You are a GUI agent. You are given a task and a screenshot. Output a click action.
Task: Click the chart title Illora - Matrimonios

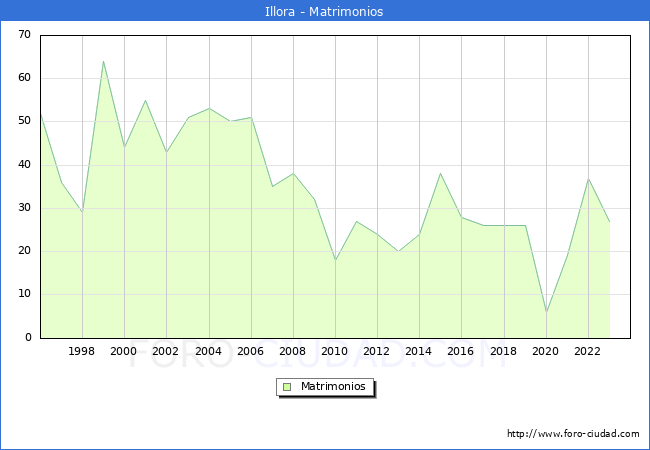(x=324, y=11)
